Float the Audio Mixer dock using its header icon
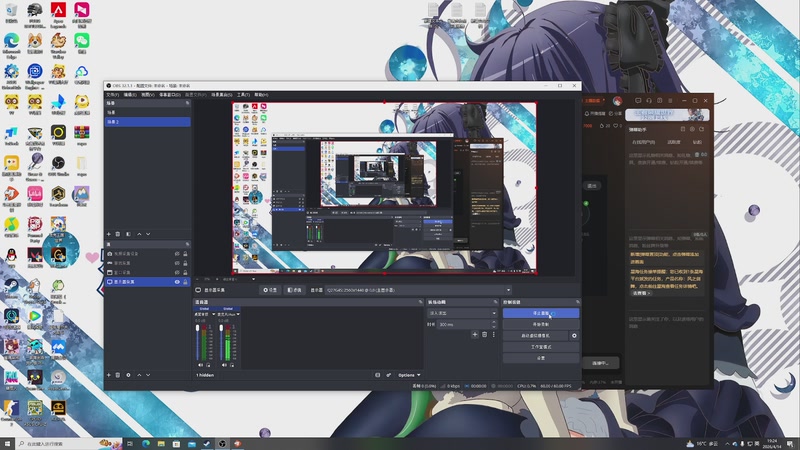Screen dimensions: 800x450 420,302
